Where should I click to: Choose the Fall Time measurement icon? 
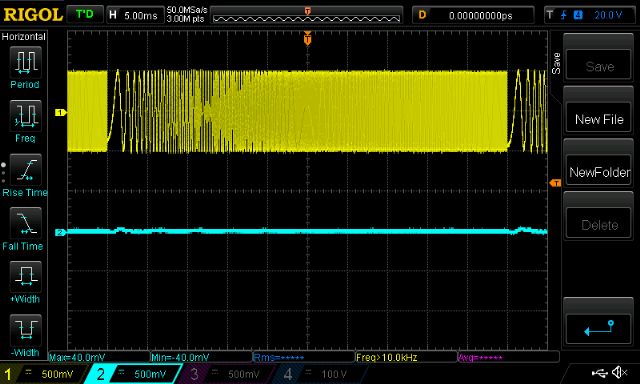(25, 223)
